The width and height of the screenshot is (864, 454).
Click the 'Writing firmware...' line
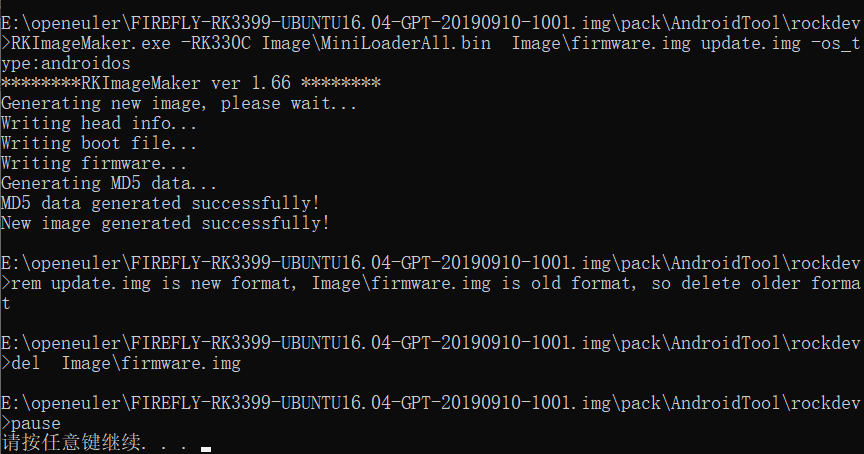point(94,163)
